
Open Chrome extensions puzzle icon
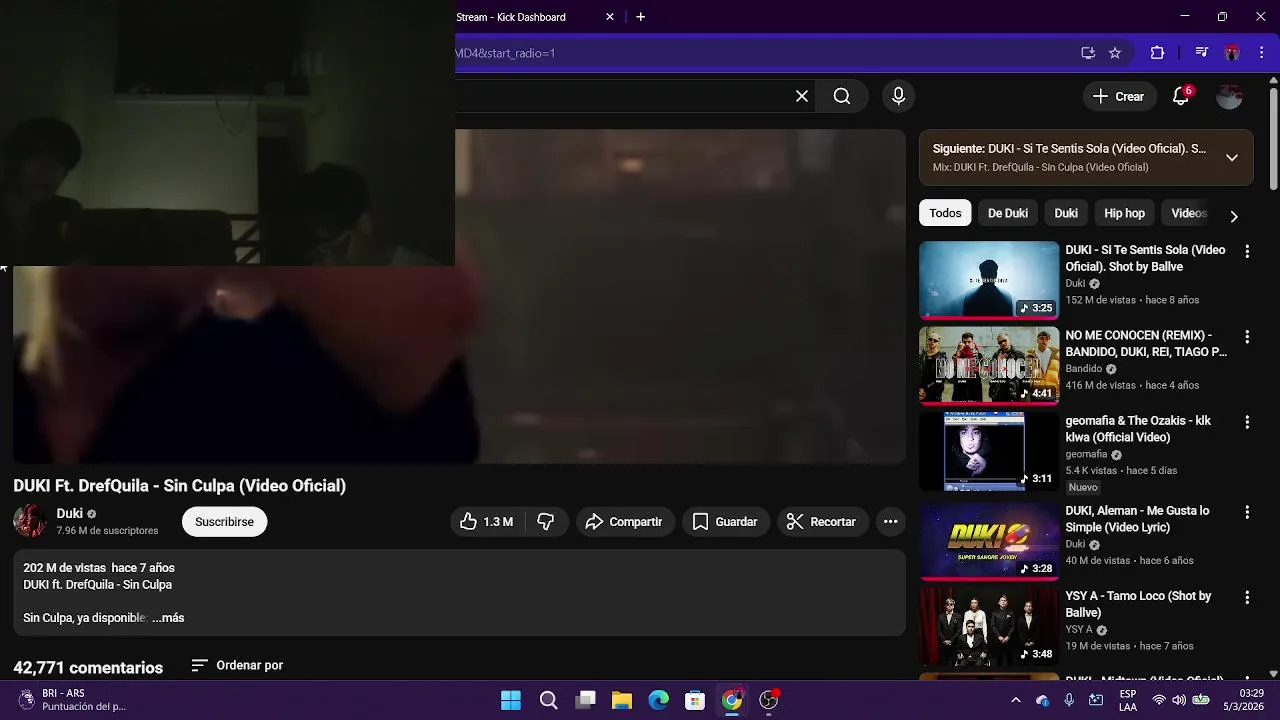pyautogui.click(x=1157, y=53)
